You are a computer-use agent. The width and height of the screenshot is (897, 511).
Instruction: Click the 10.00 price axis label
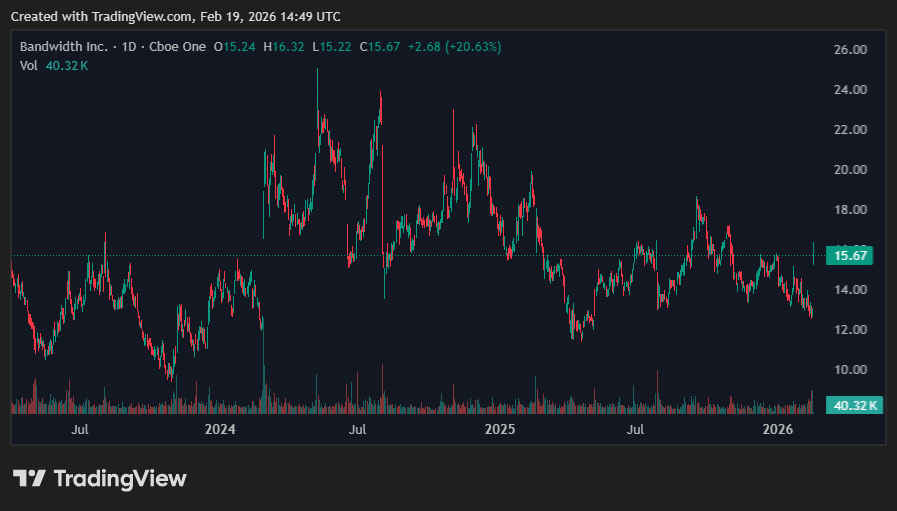point(851,370)
